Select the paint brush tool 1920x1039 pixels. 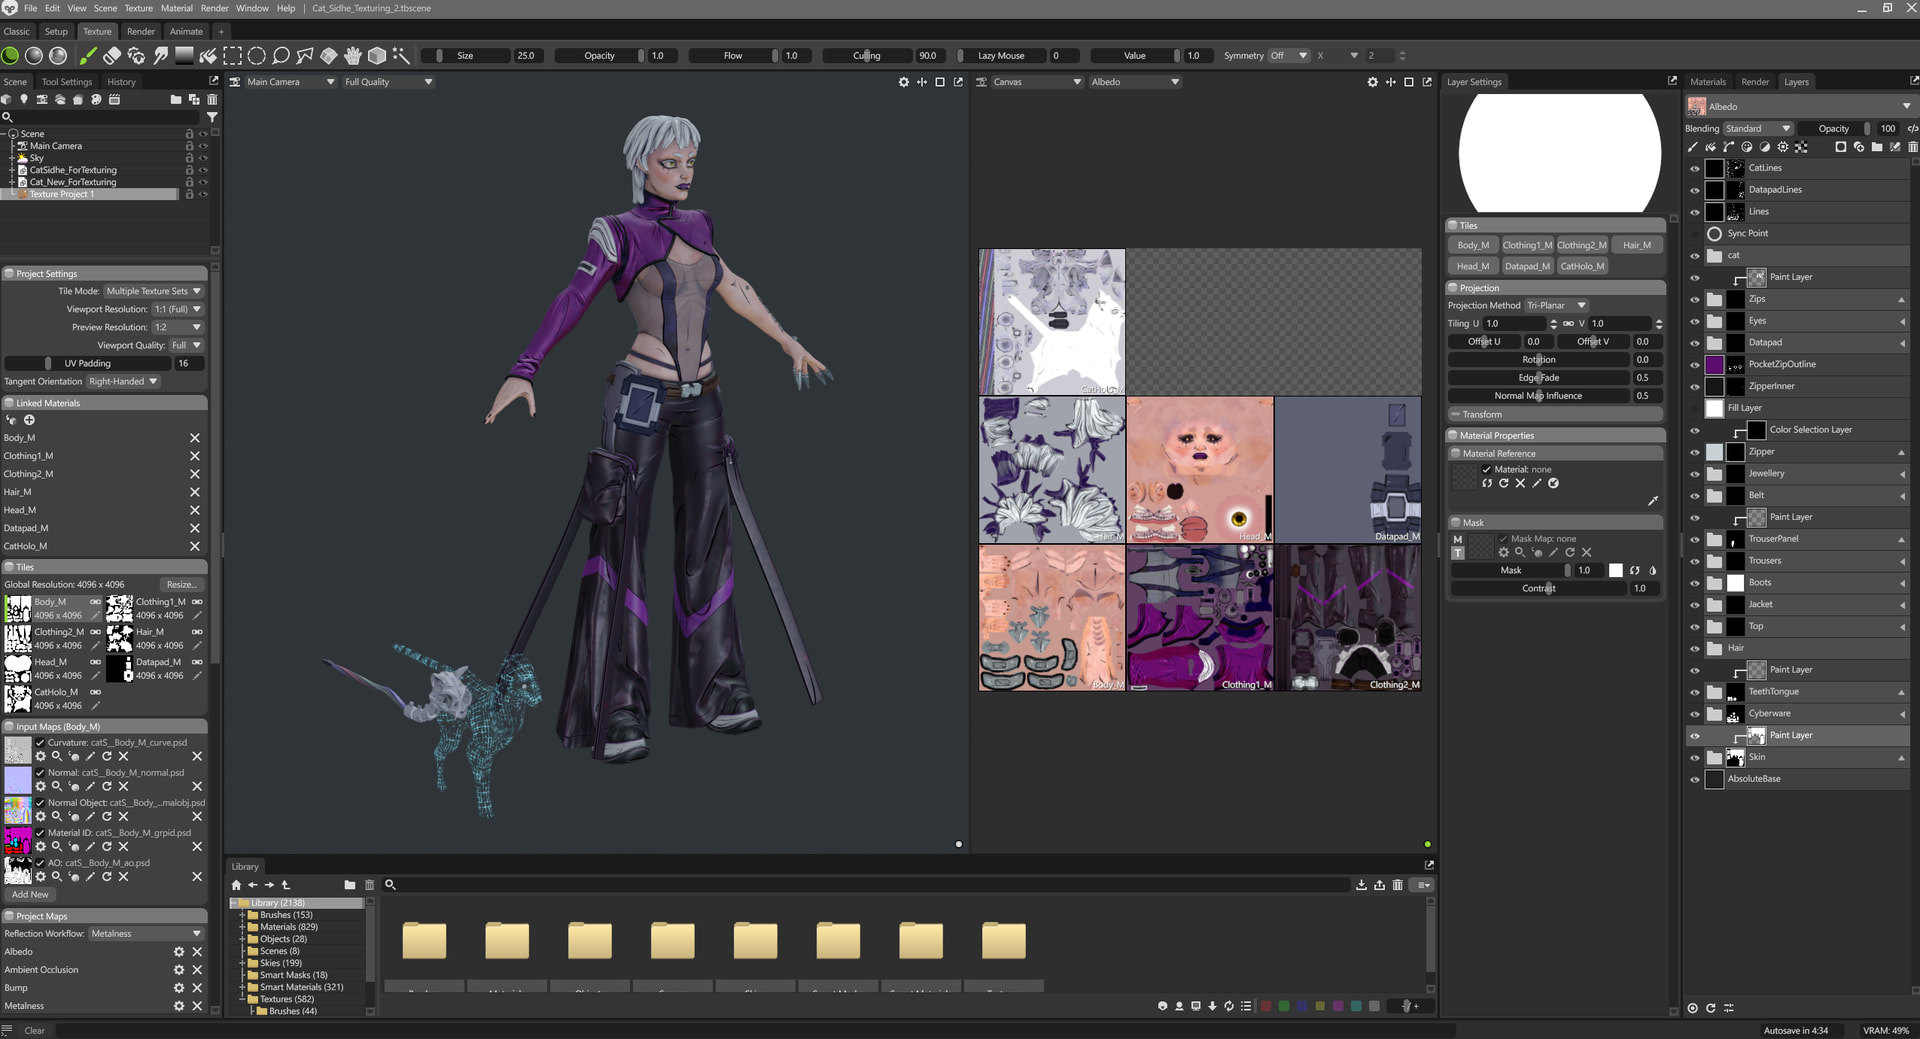pos(88,56)
